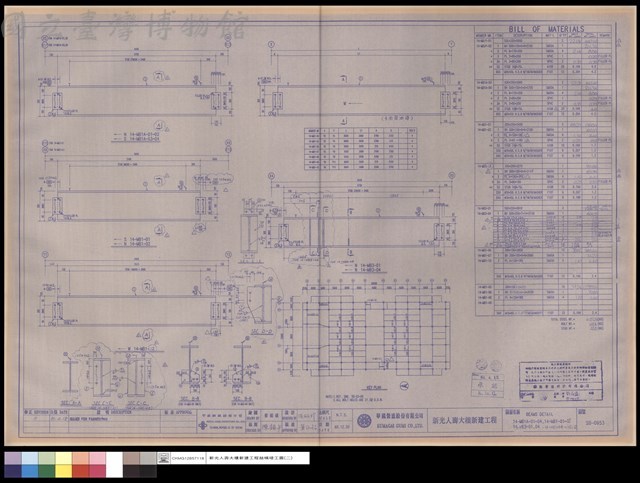Click the archive logo icon beside the catalog number
The height and width of the screenshot is (483, 640).
[163, 458]
